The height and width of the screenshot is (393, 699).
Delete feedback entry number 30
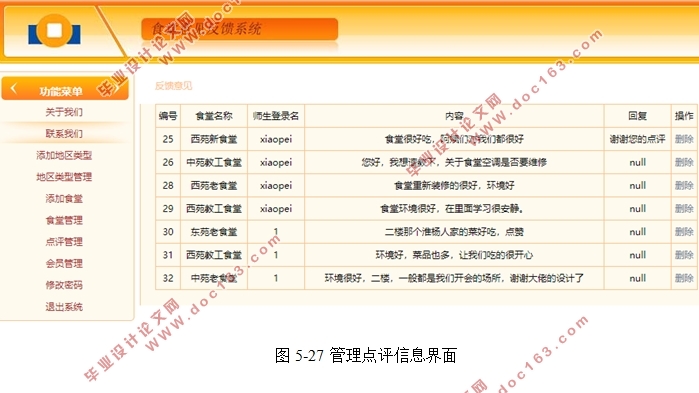pos(684,232)
